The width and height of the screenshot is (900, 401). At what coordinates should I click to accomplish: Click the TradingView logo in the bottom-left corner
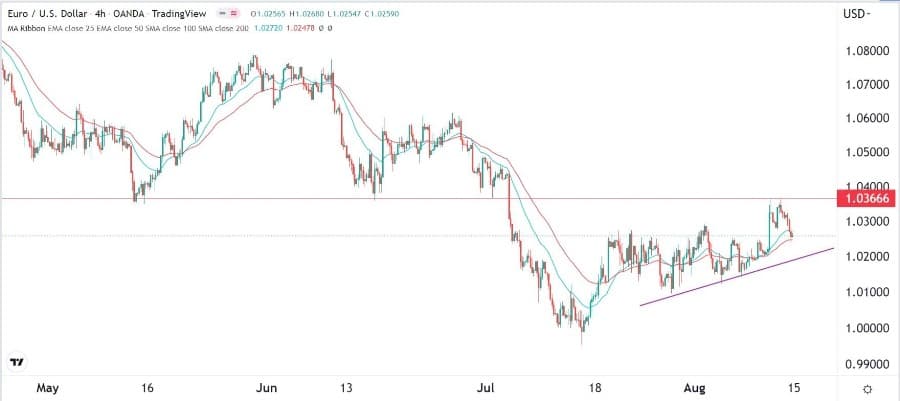pyautogui.click(x=17, y=361)
